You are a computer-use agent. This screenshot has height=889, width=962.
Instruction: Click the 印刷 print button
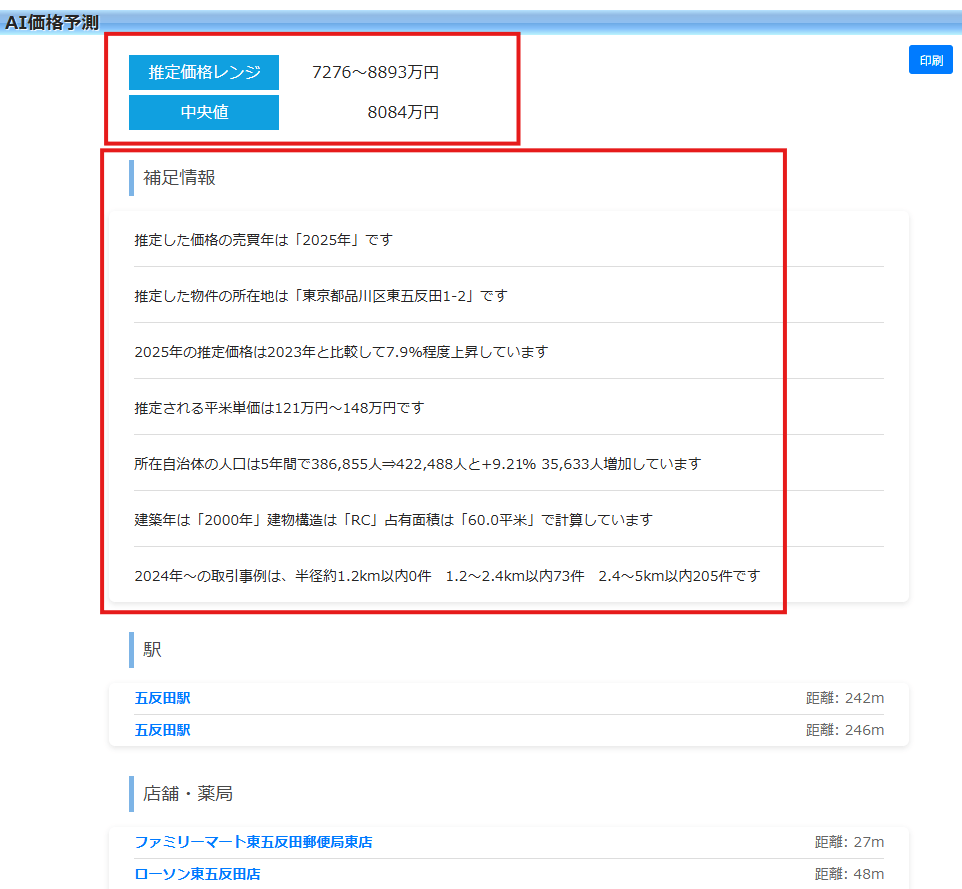(930, 59)
